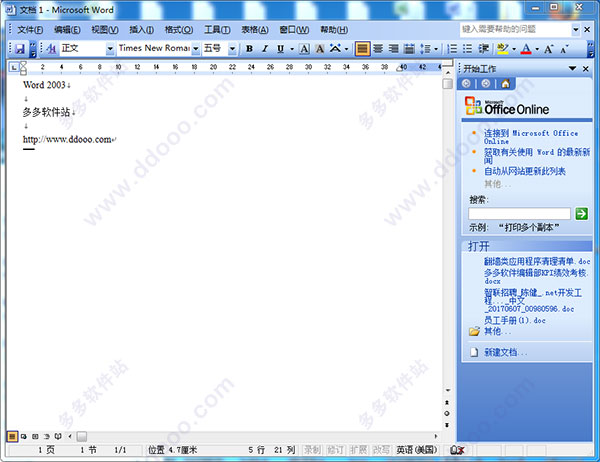Screen dimensions: 600x462
Task: Click the blank page icon beside 新建文档
Action: (474, 352)
